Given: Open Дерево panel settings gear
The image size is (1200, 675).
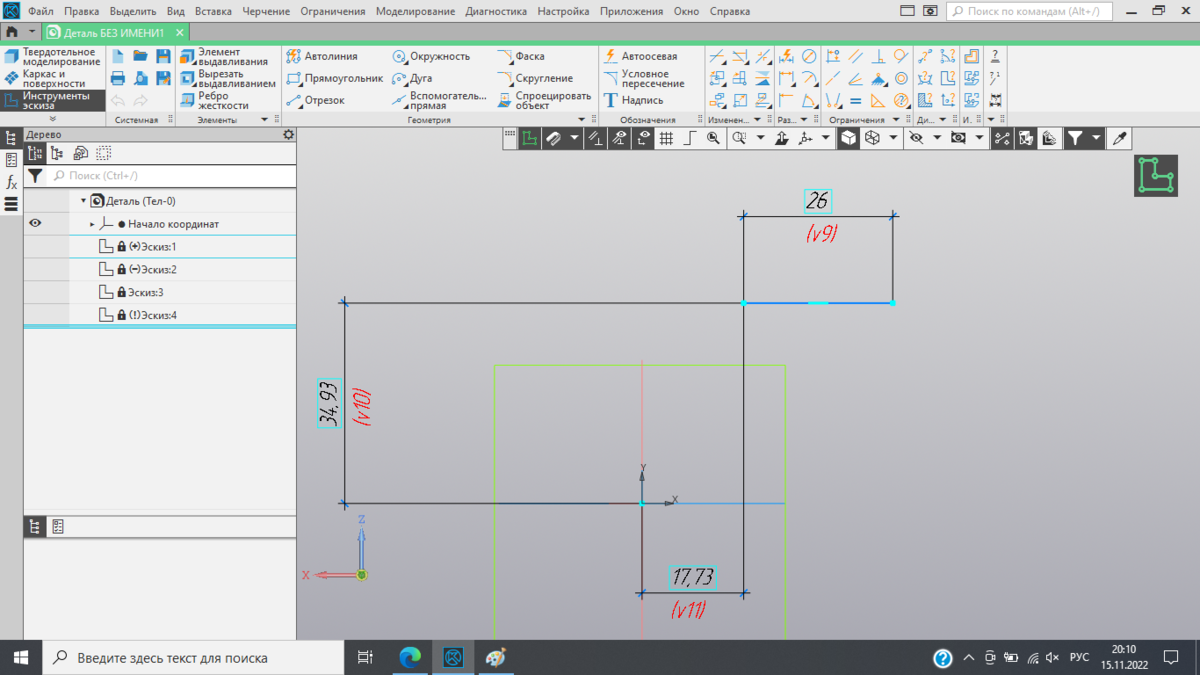Looking at the screenshot, I should 289,134.
